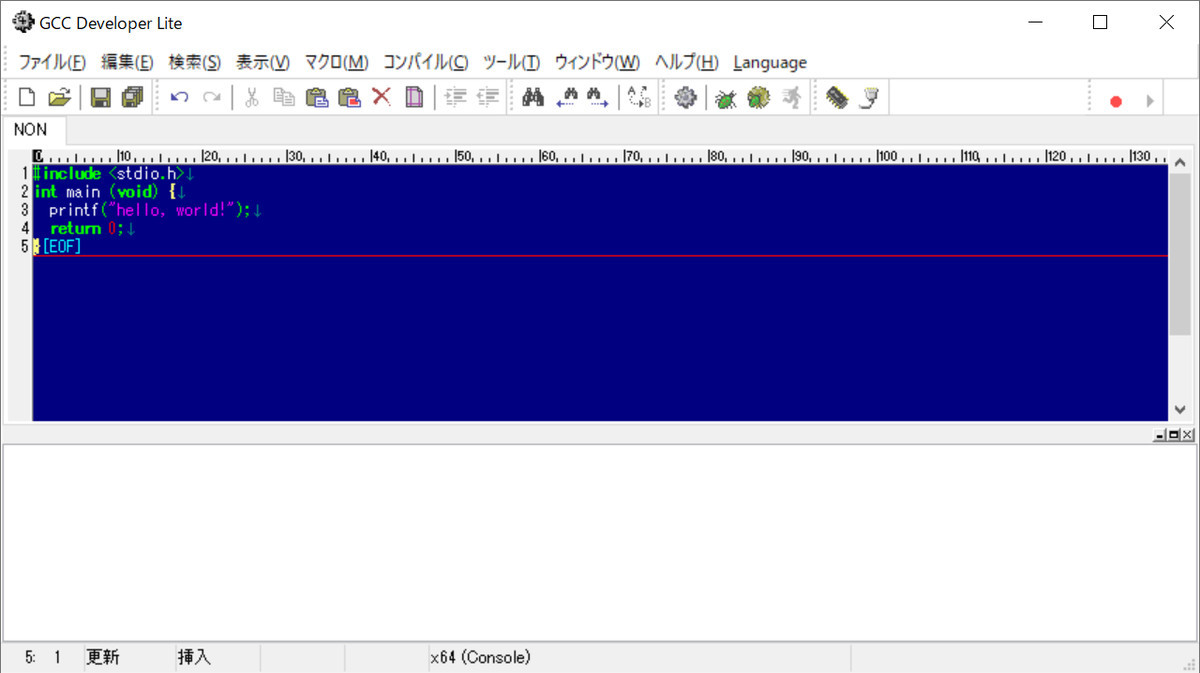Click the [EOF] marker
The image size is (1200, 673).
[61, 246]
